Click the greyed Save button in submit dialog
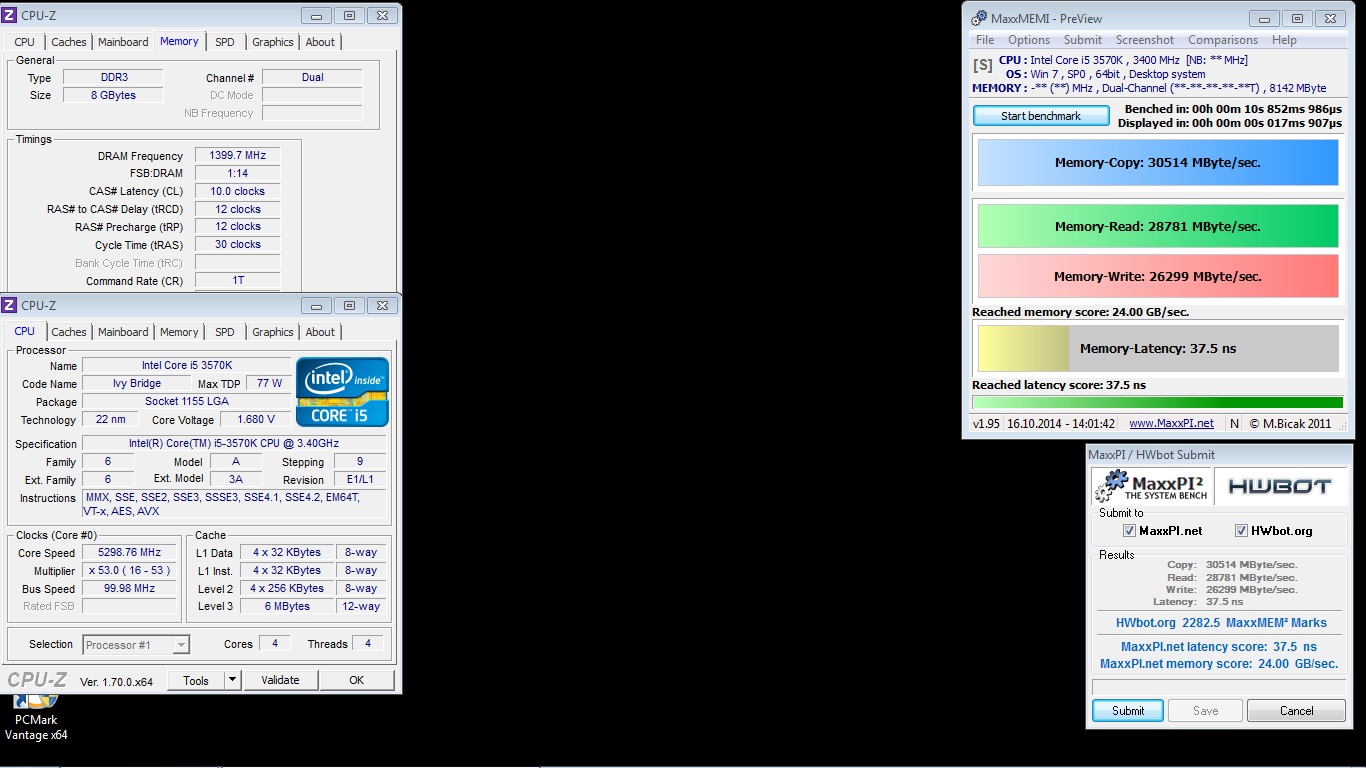Screen dimensions: 1366x768 click(1206, 711)
